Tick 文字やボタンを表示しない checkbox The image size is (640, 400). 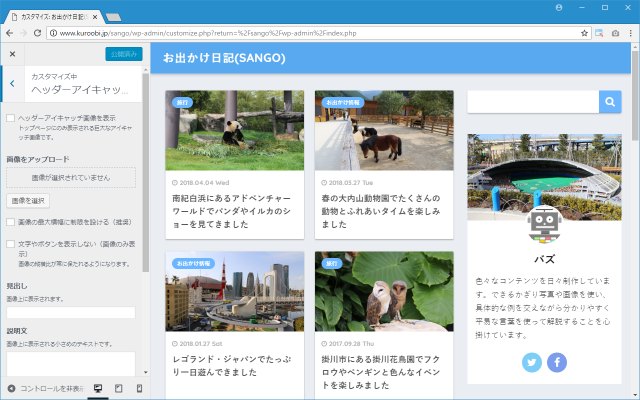(x=10, y=243)
